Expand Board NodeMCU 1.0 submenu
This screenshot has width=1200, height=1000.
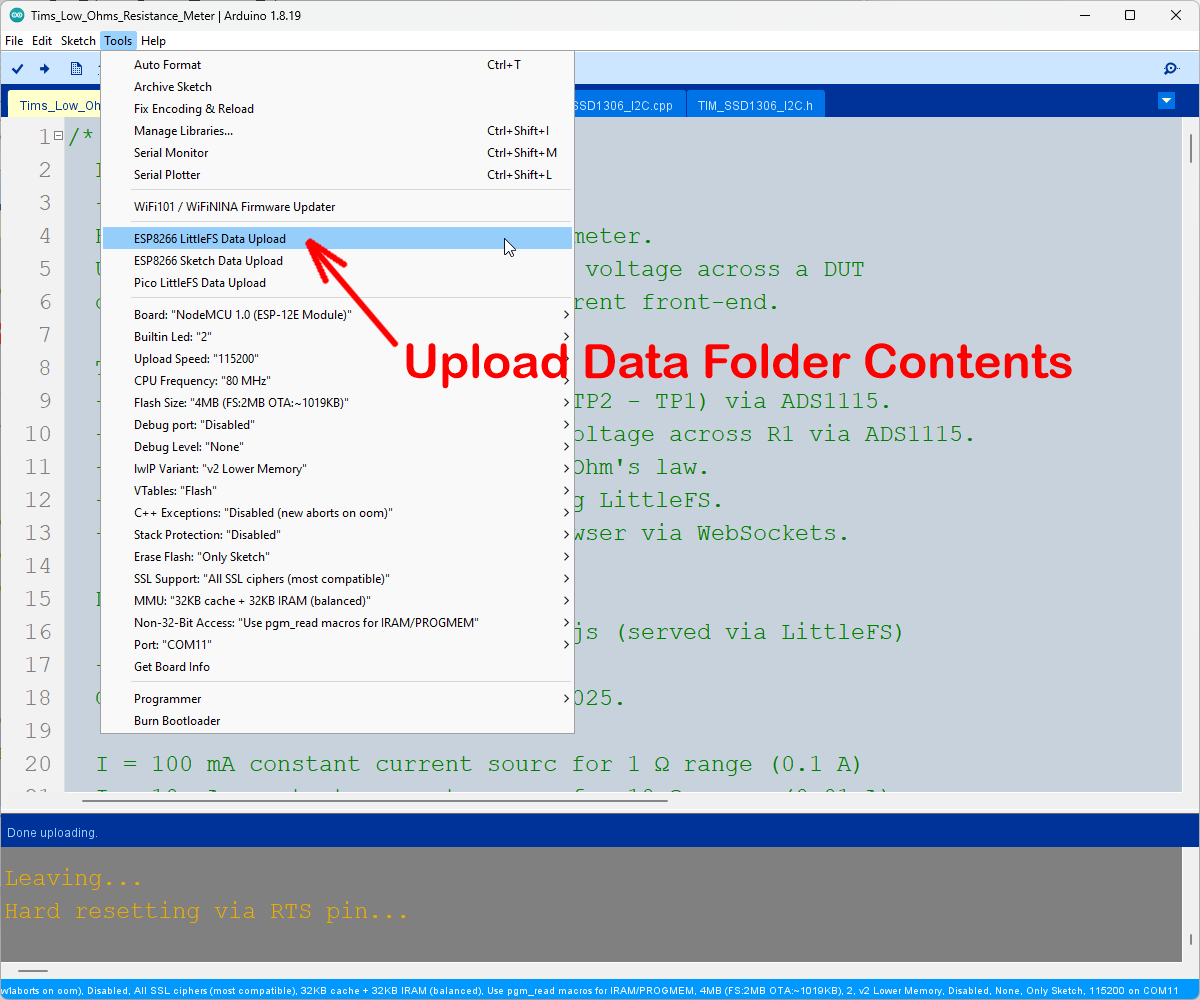pos(339,315)
